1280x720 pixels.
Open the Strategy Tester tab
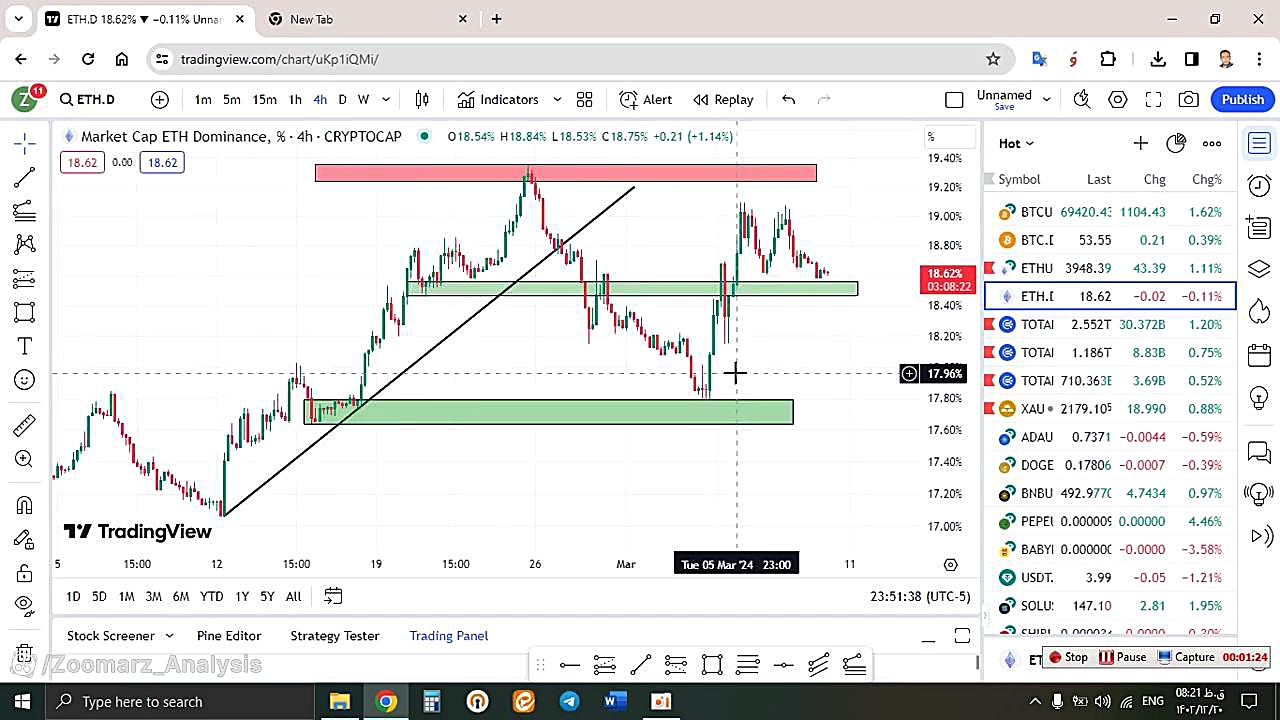pos(335,635)
